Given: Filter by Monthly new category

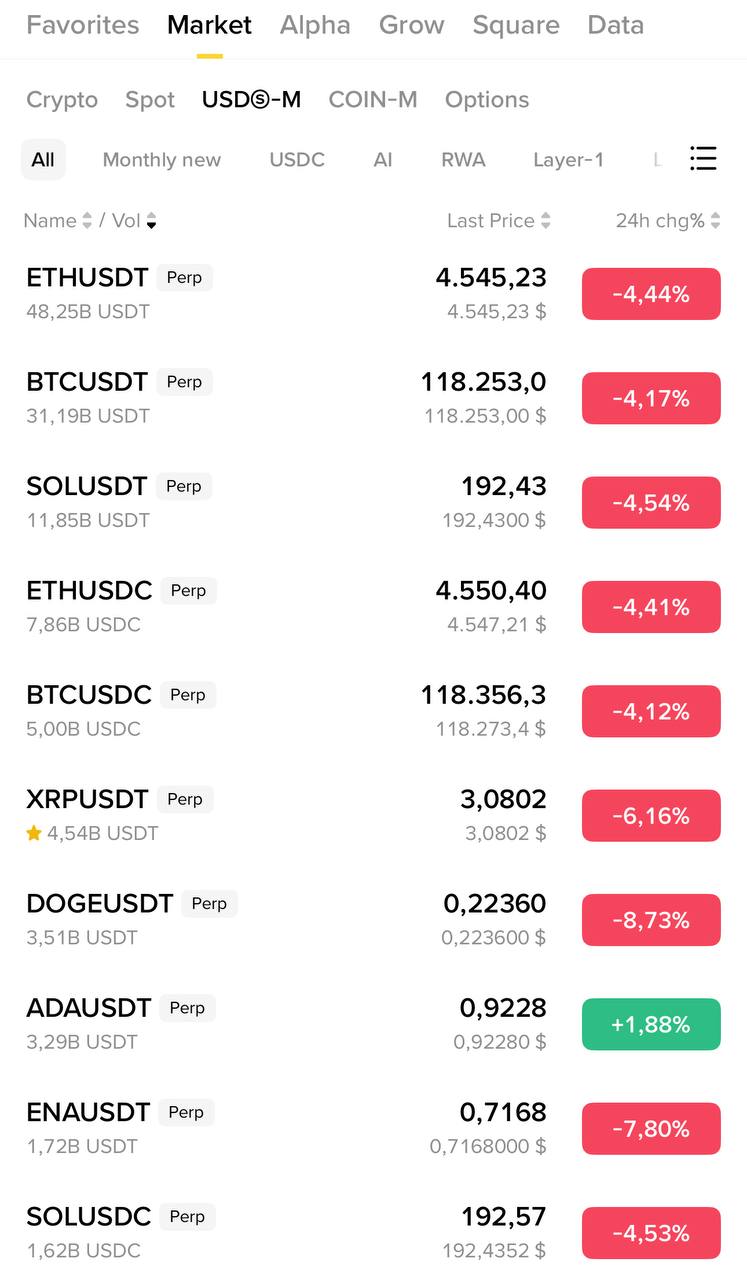Looking at the screenshot, I should click(162, 160).
